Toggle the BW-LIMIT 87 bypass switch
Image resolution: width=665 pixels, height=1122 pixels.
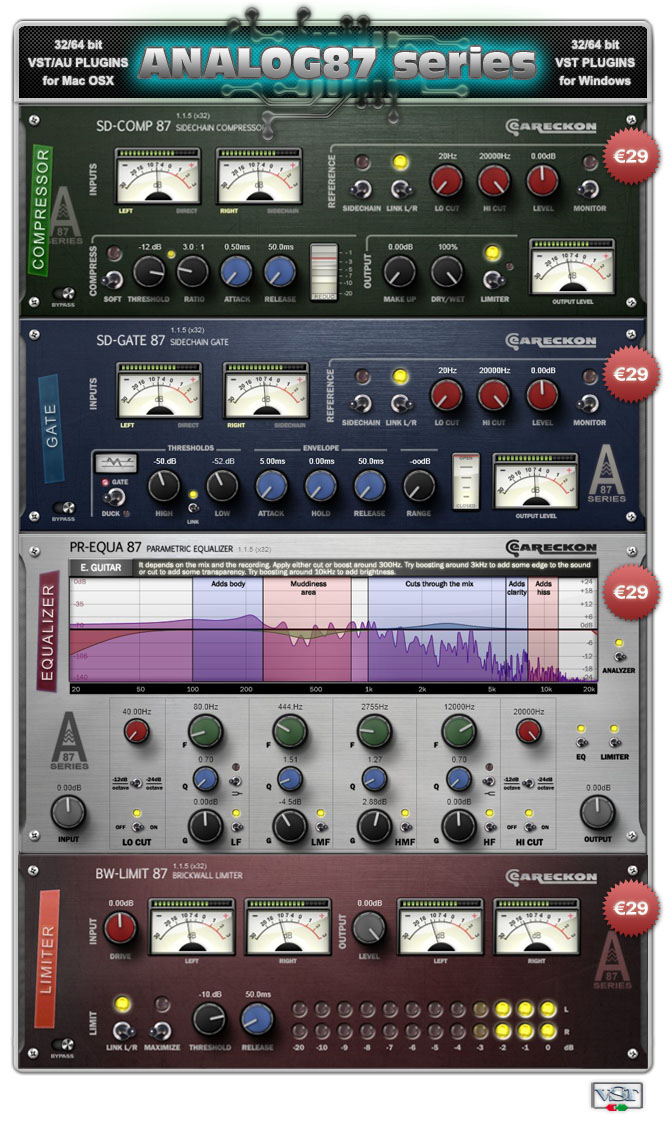tap(65, 1045)
